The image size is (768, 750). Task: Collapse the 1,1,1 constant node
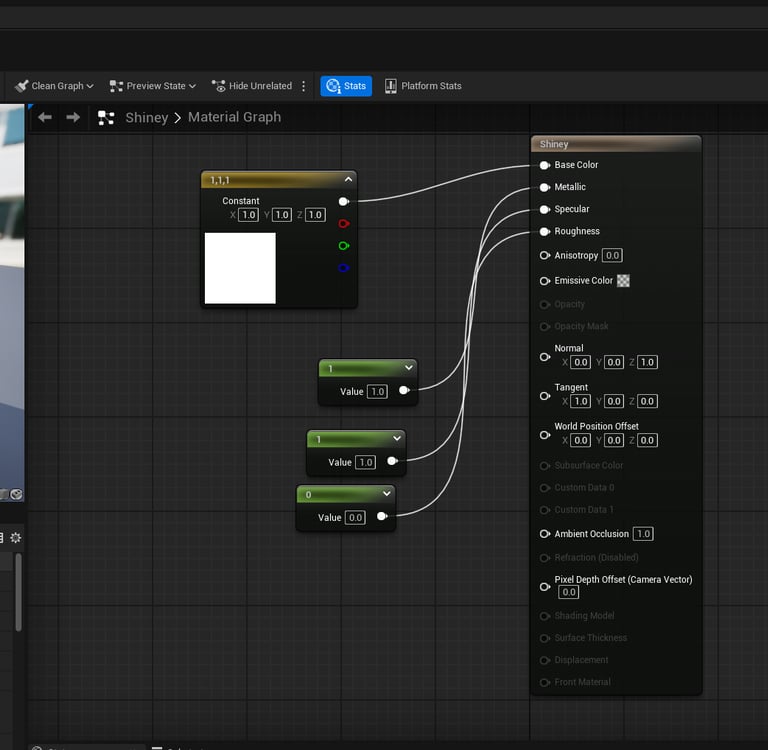pos(348,179)
